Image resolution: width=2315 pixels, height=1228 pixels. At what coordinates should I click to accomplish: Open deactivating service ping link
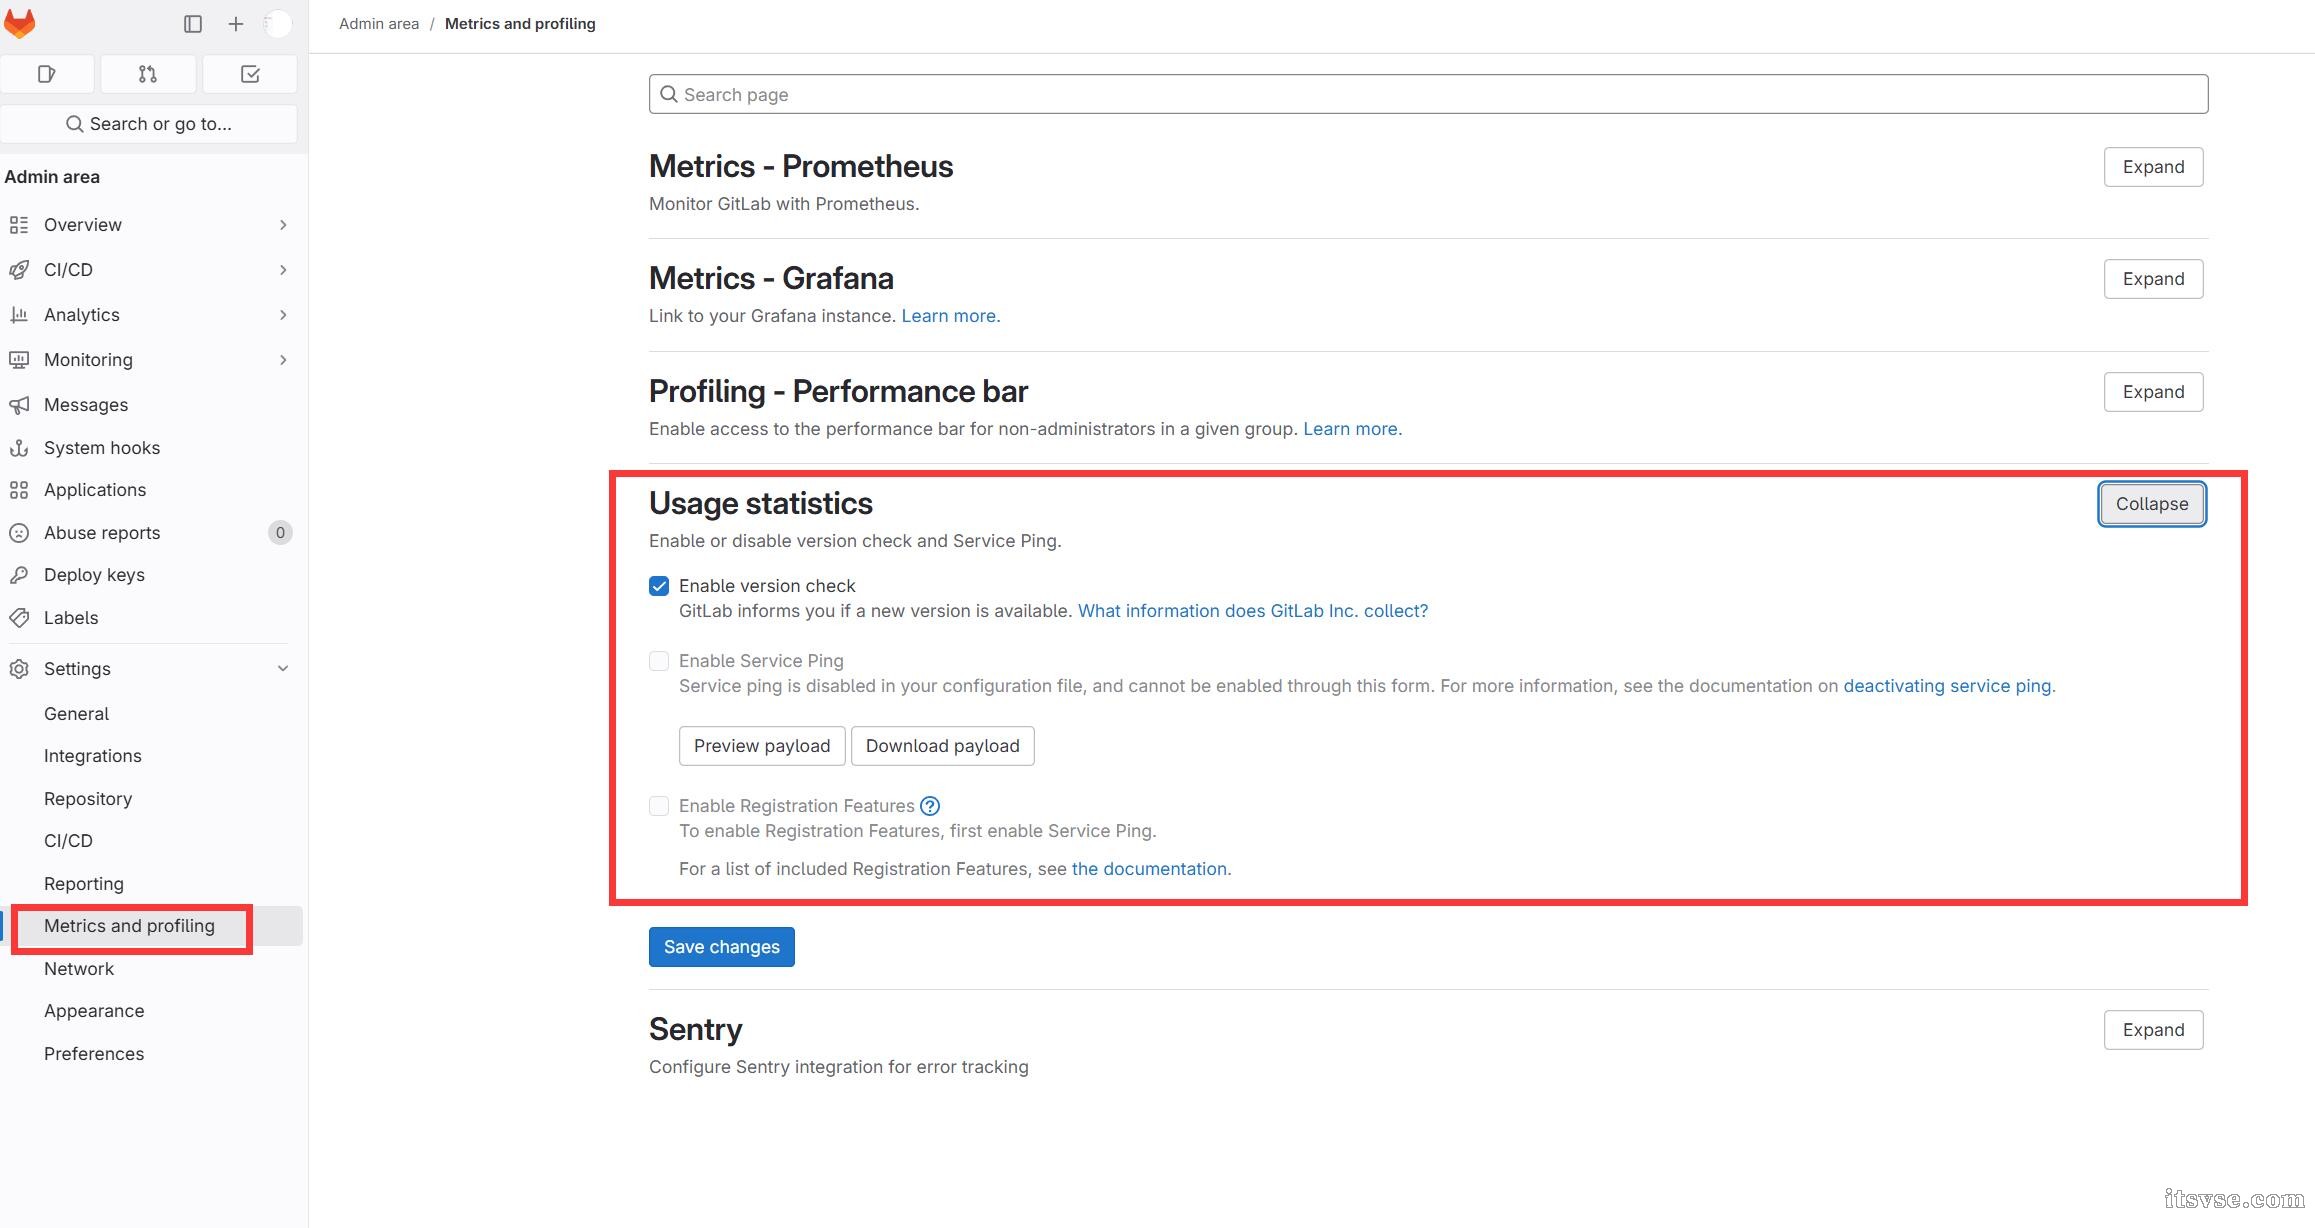[x=1947, y=686]
